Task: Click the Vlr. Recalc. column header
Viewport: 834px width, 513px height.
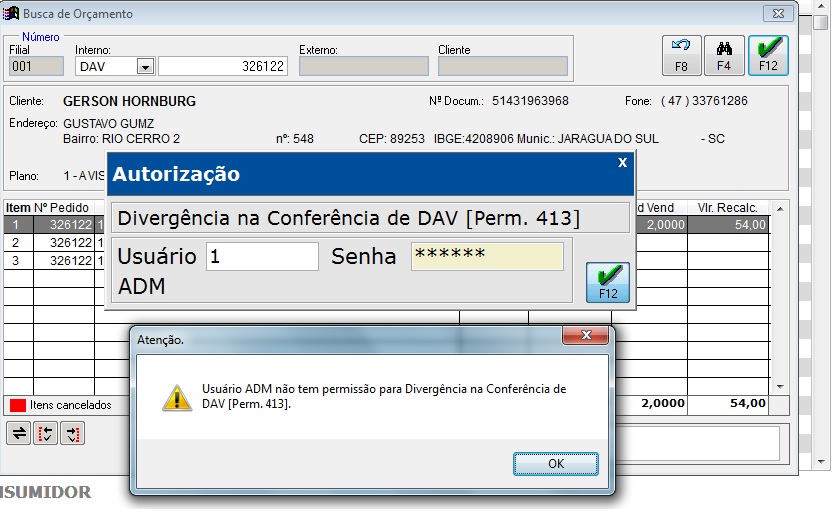Action: 727,208
